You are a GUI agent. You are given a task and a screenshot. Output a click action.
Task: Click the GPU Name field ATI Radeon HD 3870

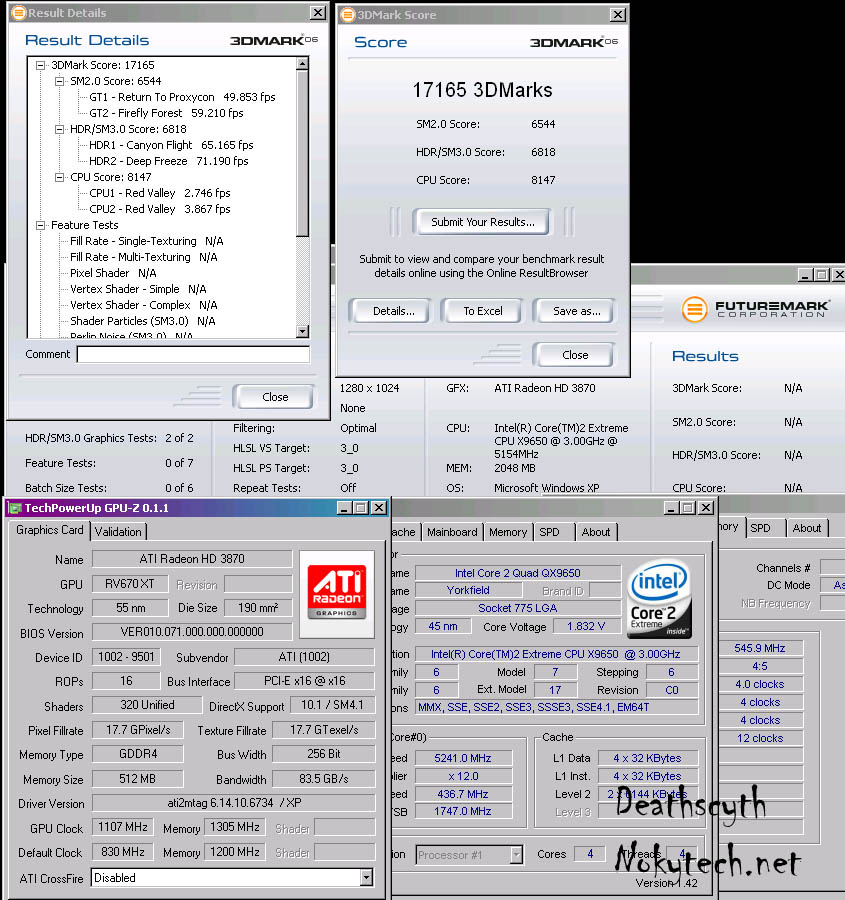pos(192,559)
